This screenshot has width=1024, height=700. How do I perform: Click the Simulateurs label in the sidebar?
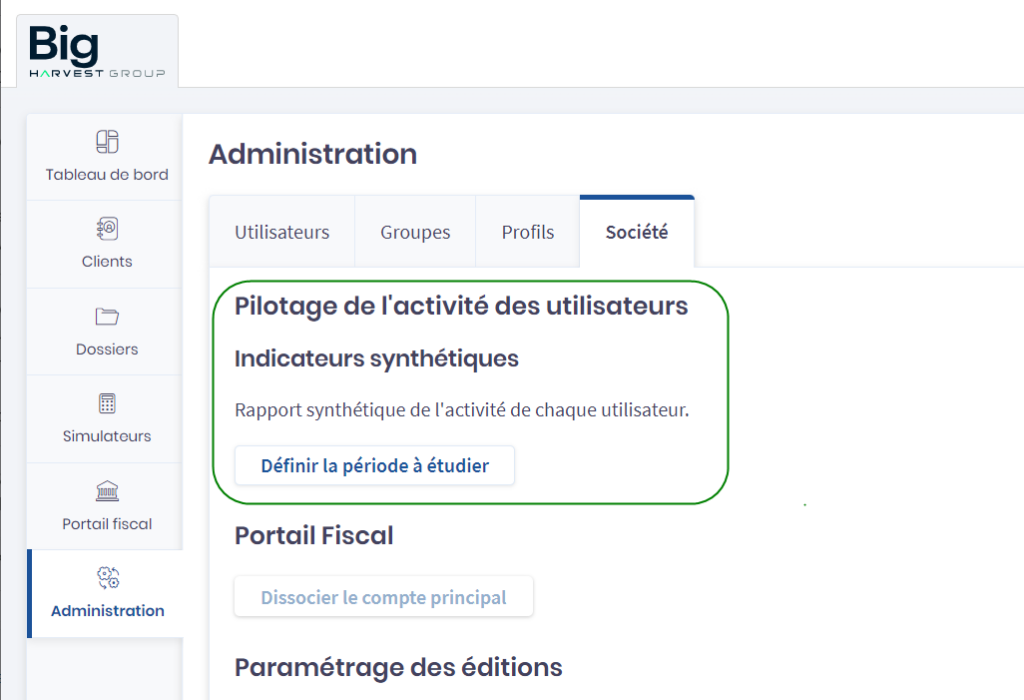click(x=107, y=436)
